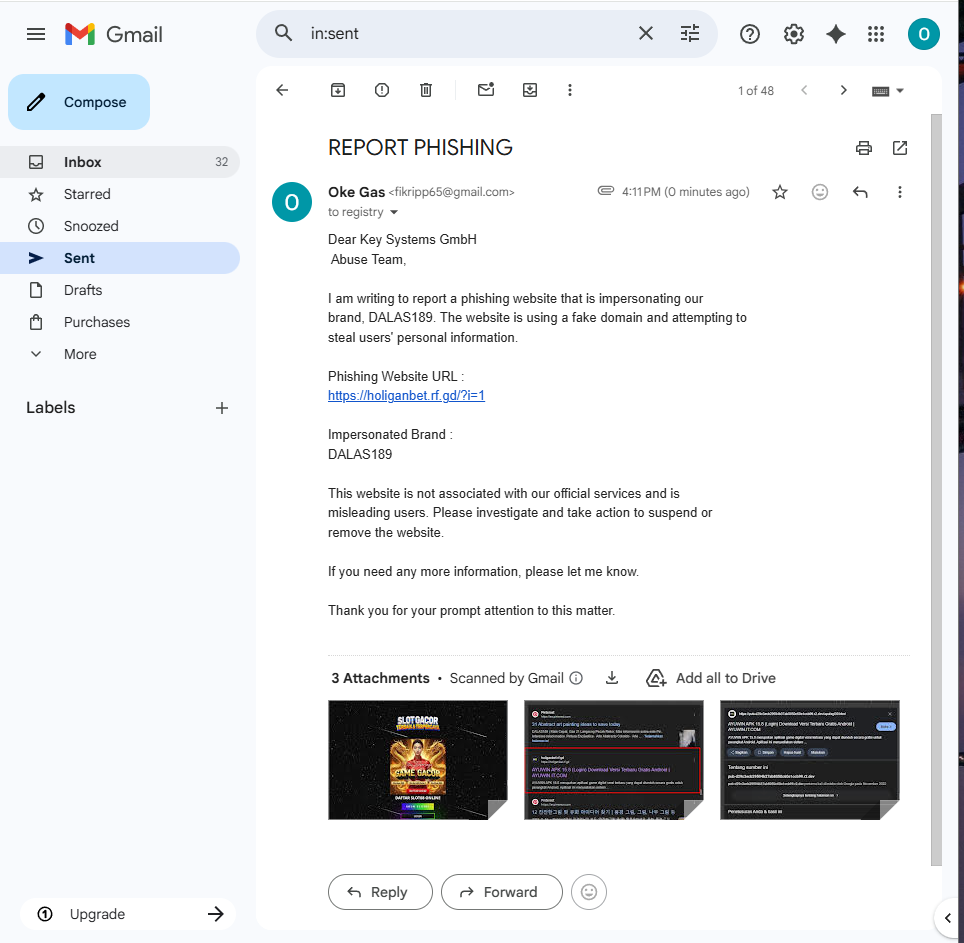Screen dimensions: 964x943
Task: Open the Support help icon
Action: [749, 34]
